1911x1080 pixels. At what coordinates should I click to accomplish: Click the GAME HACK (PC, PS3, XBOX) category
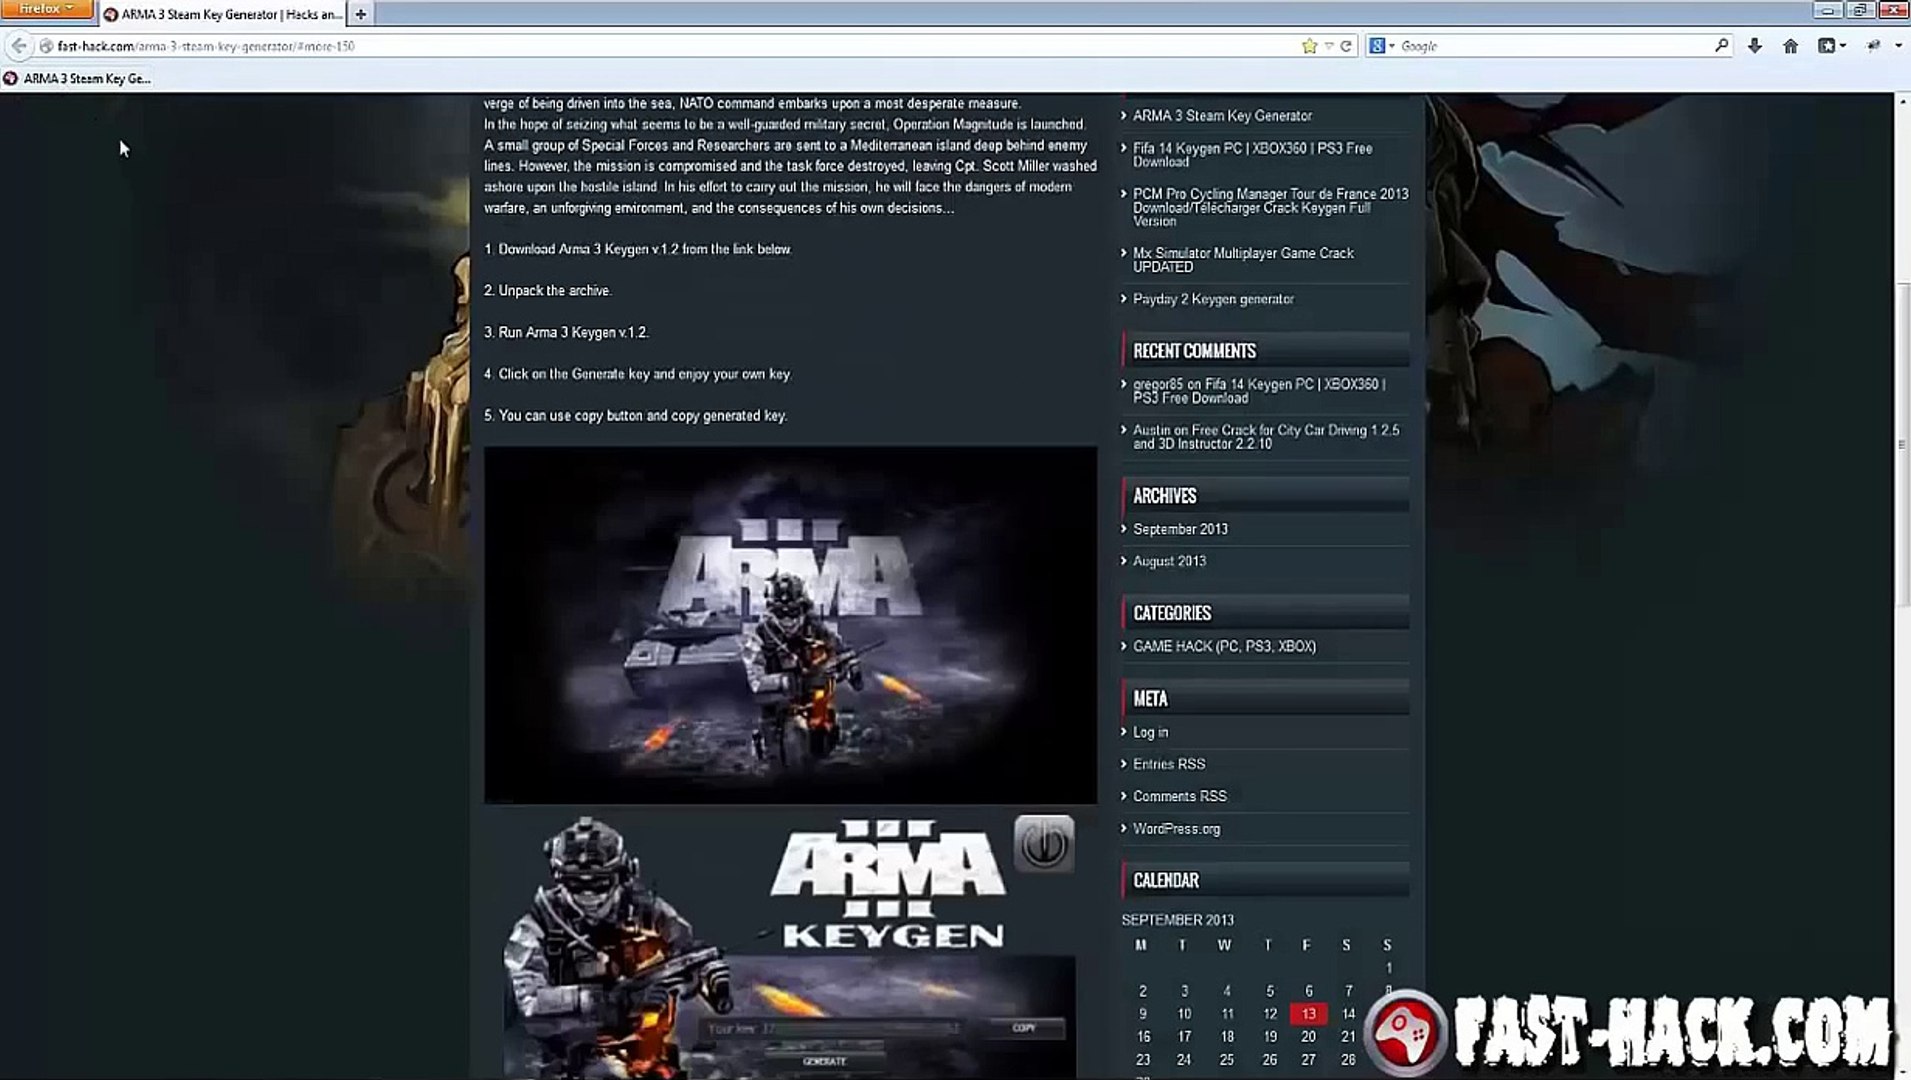(1224, 646)
